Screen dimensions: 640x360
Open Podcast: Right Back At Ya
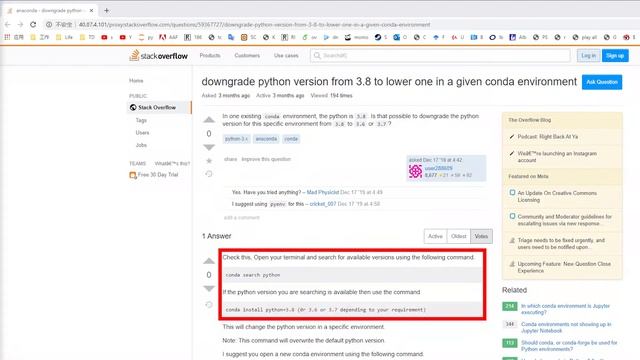pos(547,137)
